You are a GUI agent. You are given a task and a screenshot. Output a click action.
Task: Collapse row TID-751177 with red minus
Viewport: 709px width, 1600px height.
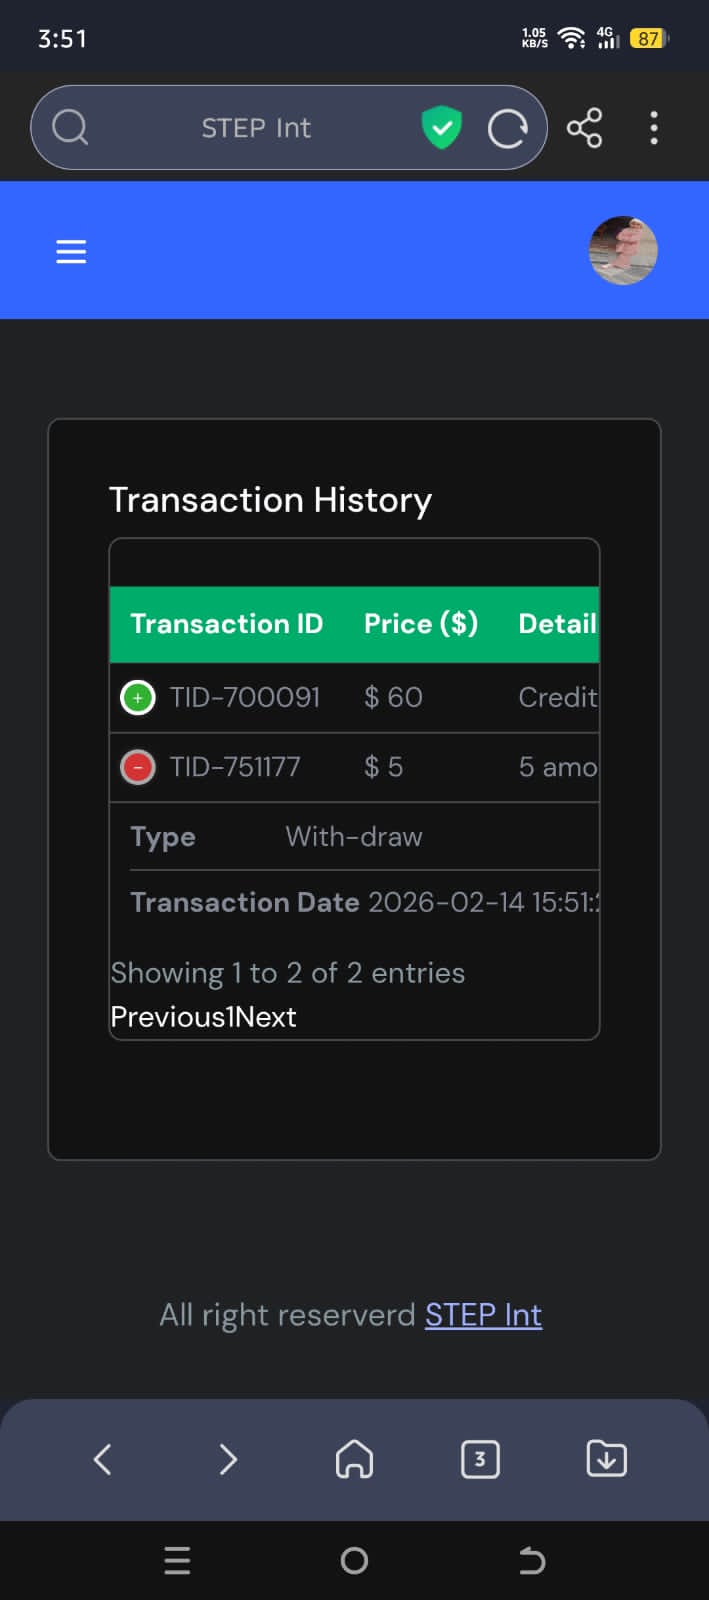tap(137, 767)
